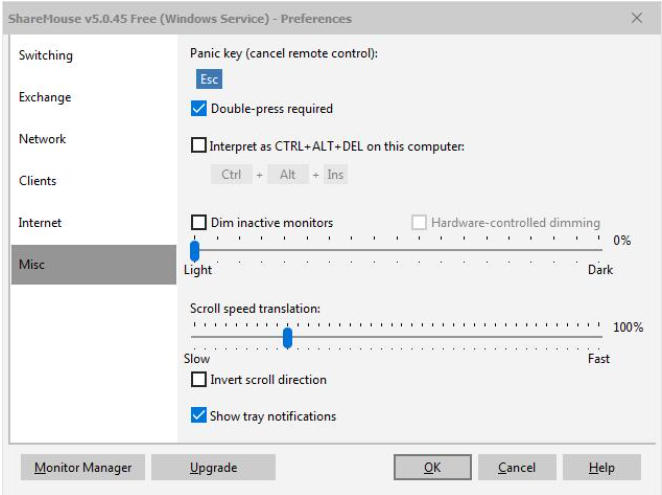This screenshot has height=495, width=662.
Task: Click the scroll speed translation slider handle
Action: click(x=287, y=338)
